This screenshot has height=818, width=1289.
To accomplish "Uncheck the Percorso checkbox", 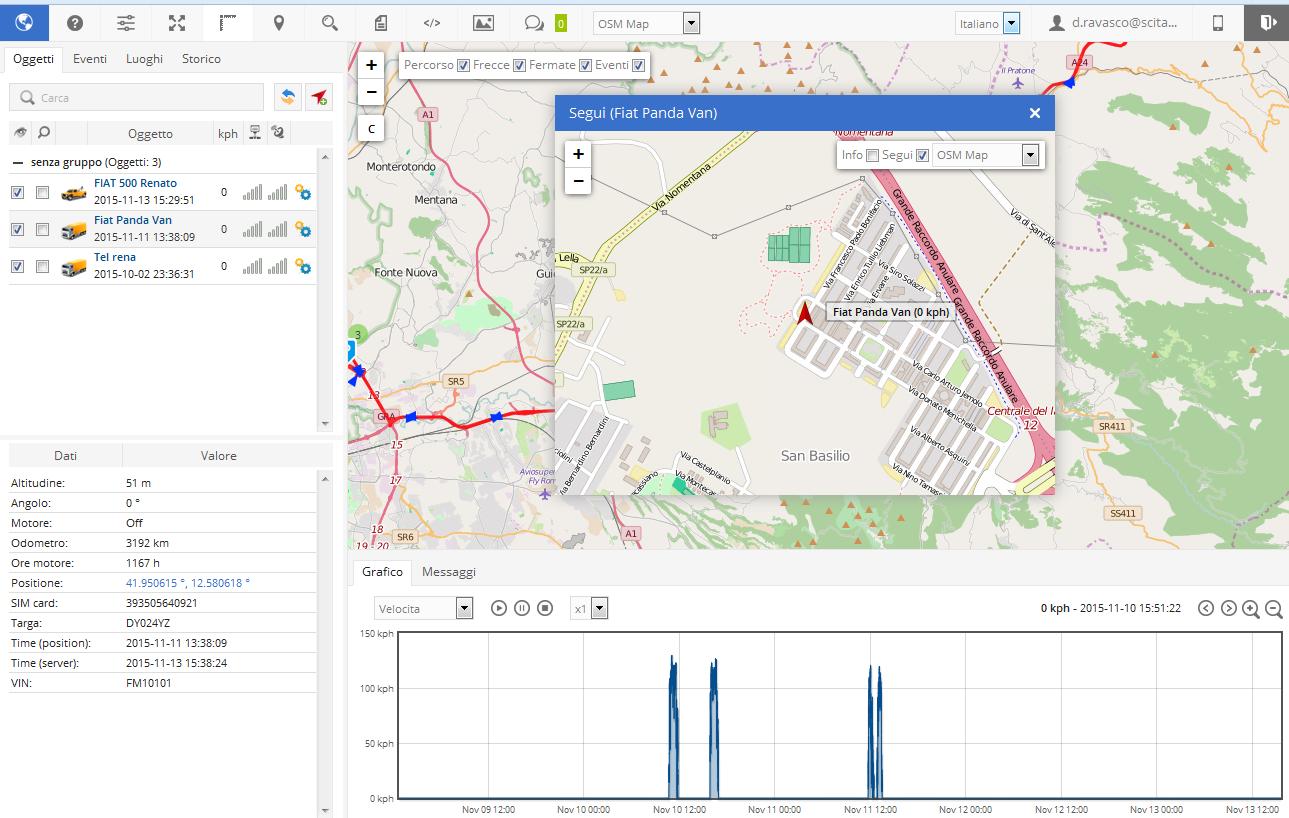I will [463, 66].
